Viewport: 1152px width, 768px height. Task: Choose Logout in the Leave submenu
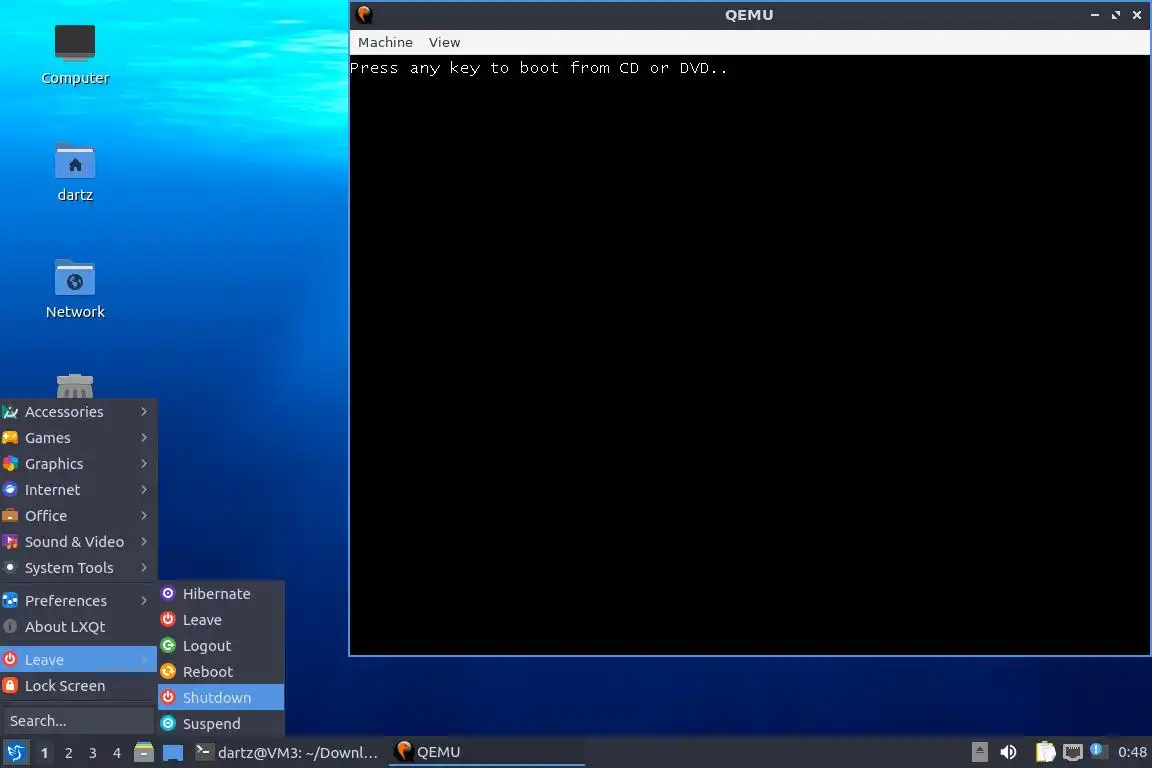[221, 646]
